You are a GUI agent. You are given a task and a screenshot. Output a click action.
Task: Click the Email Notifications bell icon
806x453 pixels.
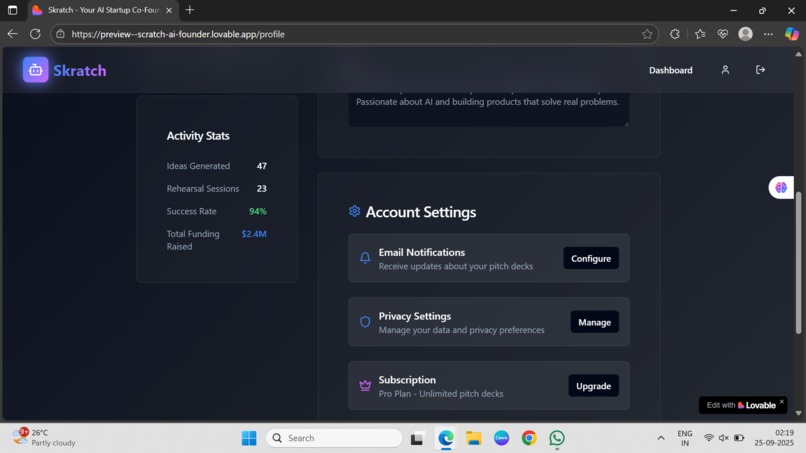pos(365,258)
